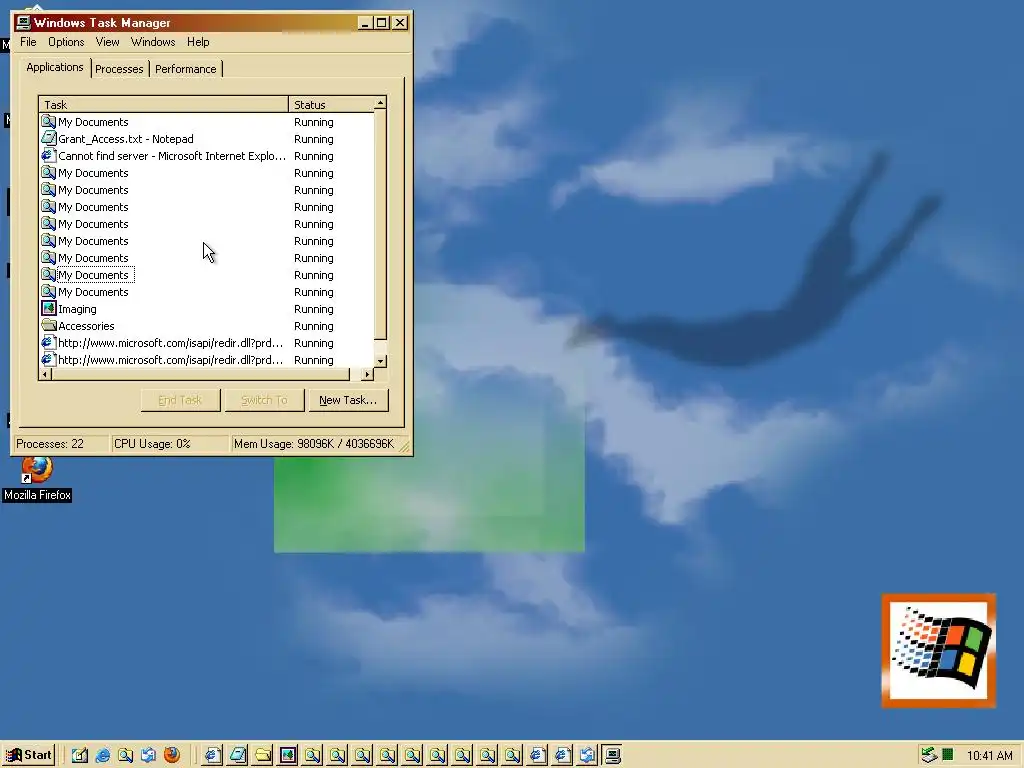
Task: Click the CPU Usage: 0% status panel
Action: click(x=170, y=444)
